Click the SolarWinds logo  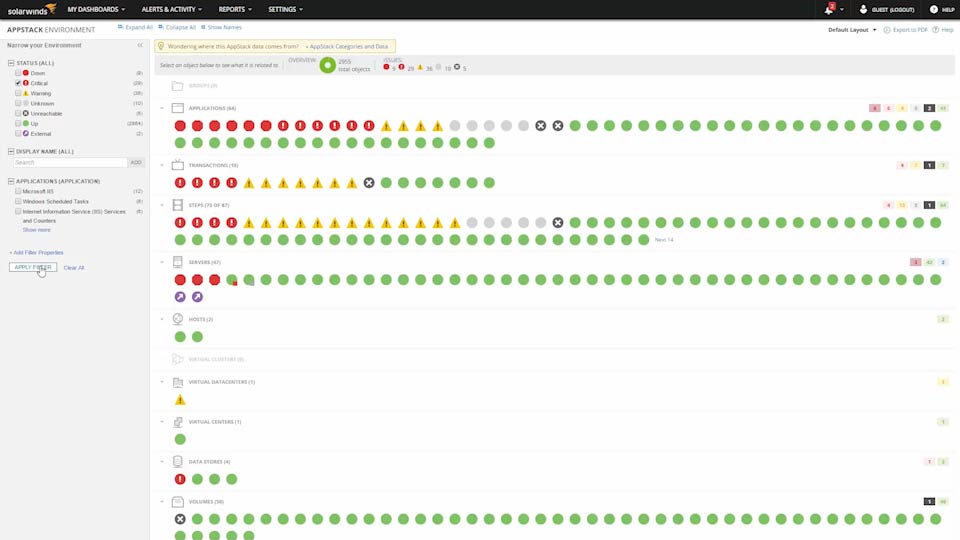click(x=31, y=9)
